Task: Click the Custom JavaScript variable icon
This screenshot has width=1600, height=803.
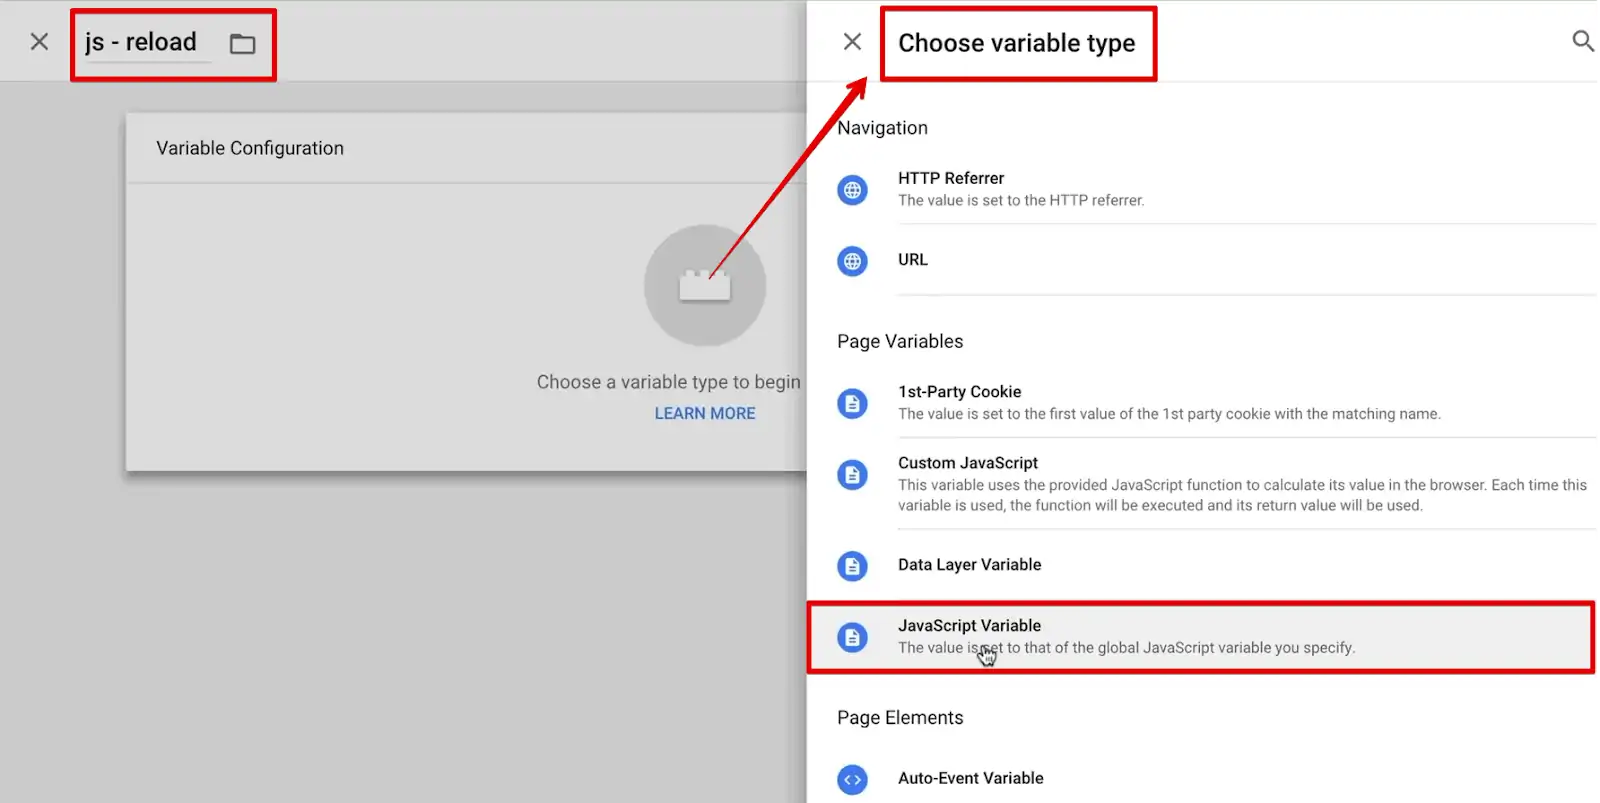Action: 852,474
